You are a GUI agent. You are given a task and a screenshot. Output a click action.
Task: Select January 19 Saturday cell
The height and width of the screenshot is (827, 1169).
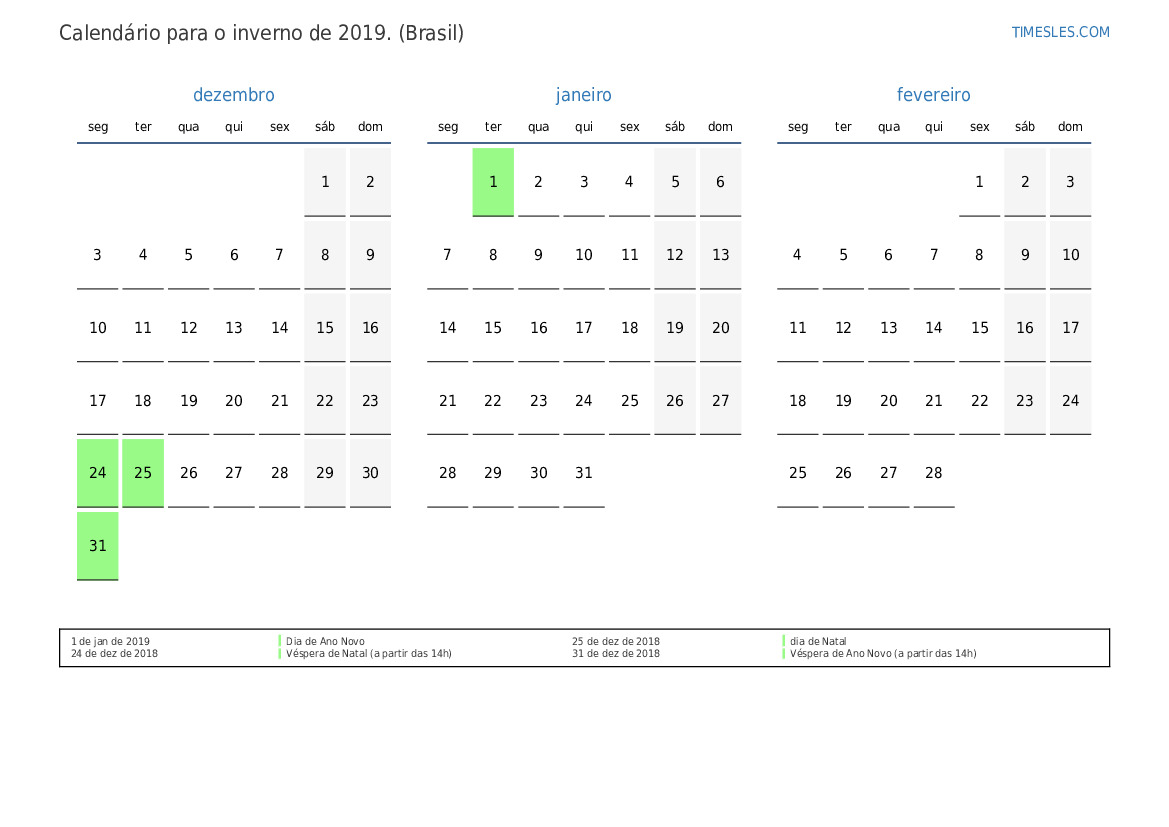coord(675,328)
